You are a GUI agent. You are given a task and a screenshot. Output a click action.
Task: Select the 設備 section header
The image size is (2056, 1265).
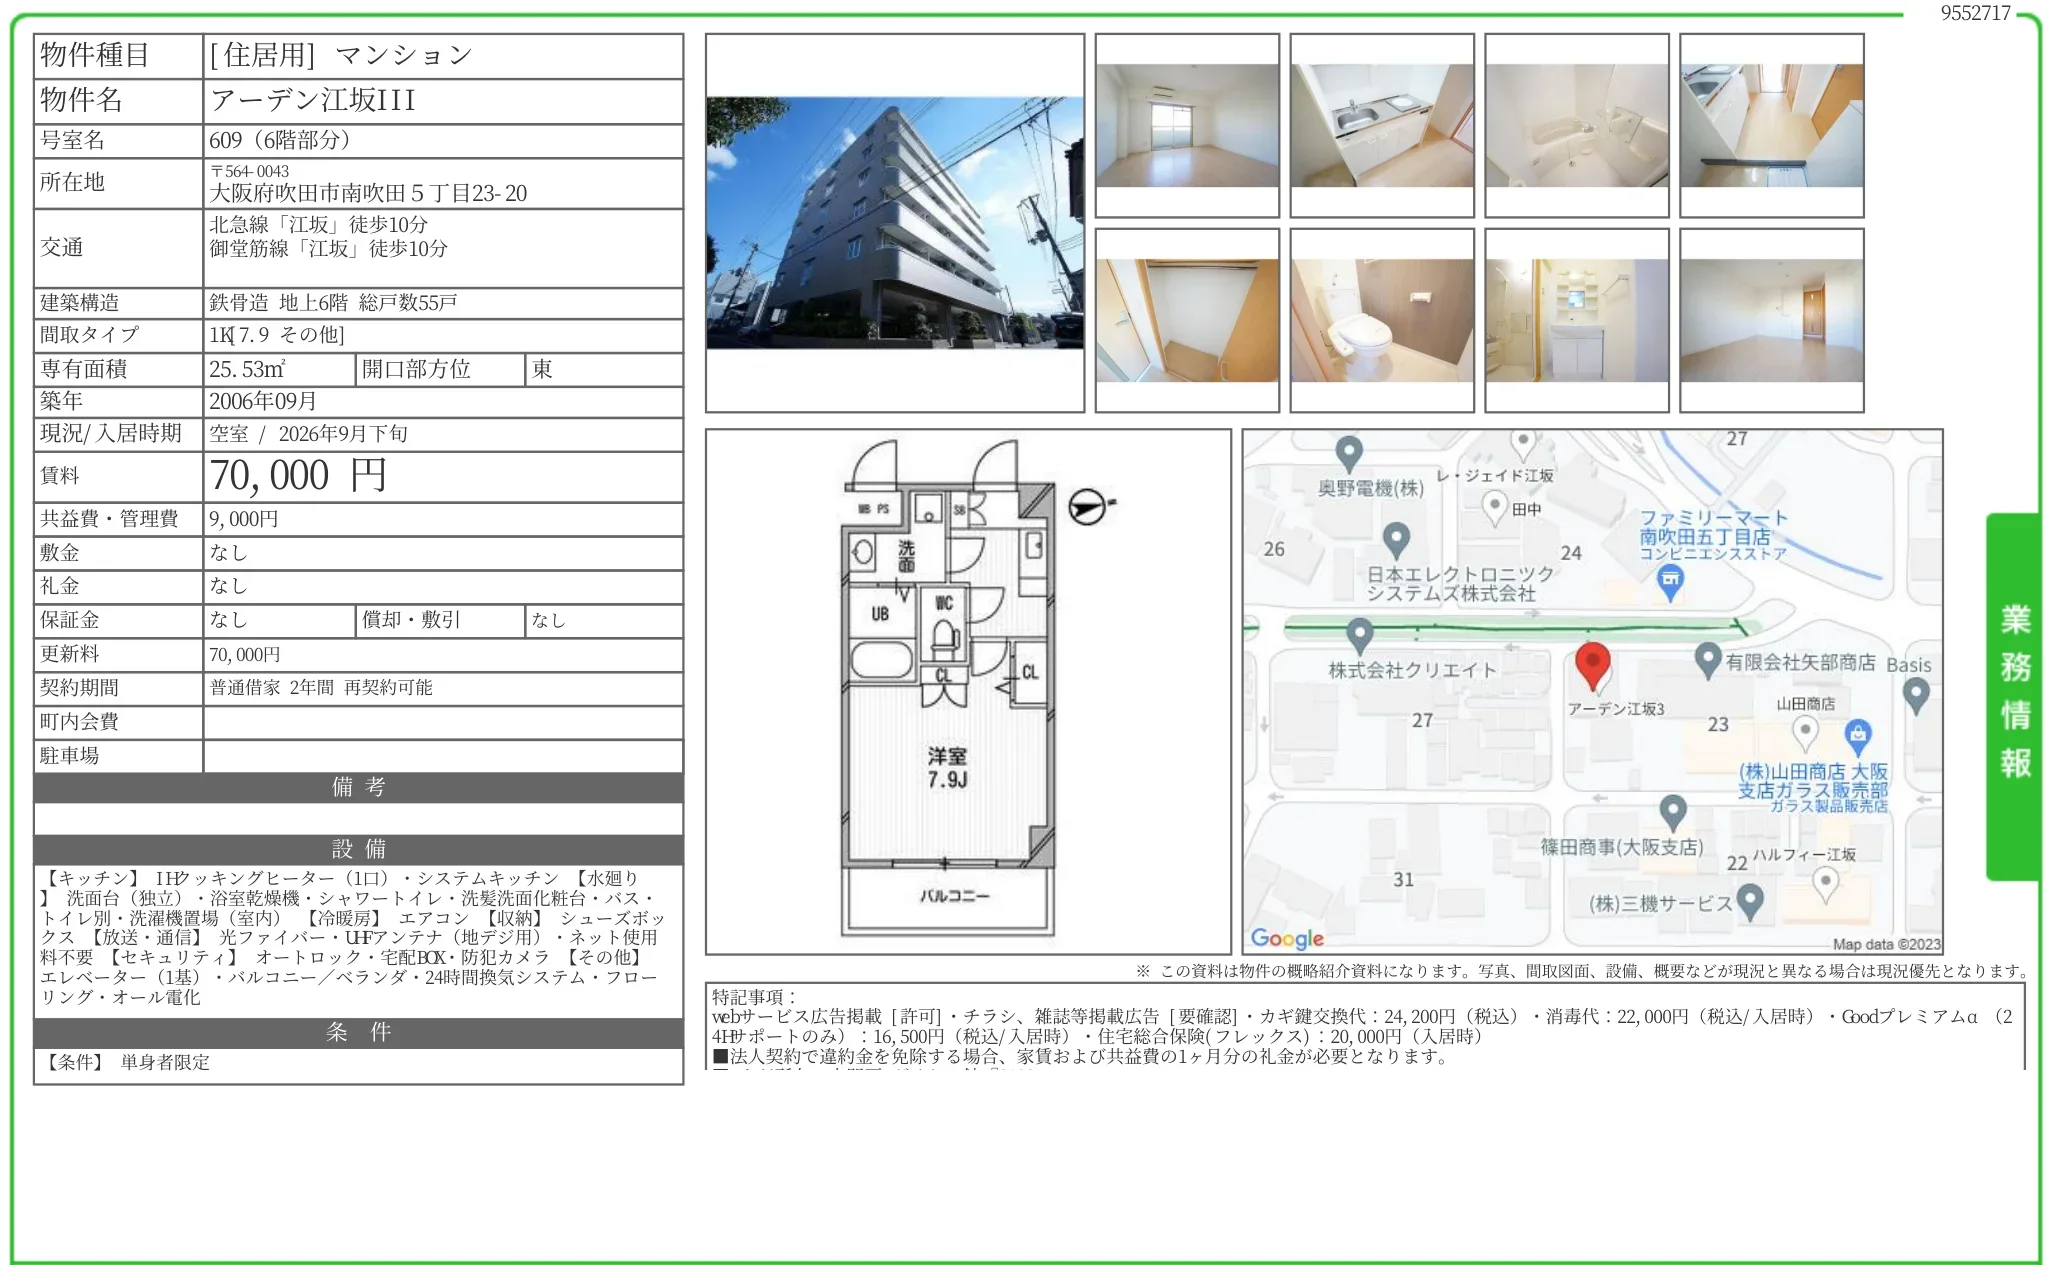click(359, 849)
